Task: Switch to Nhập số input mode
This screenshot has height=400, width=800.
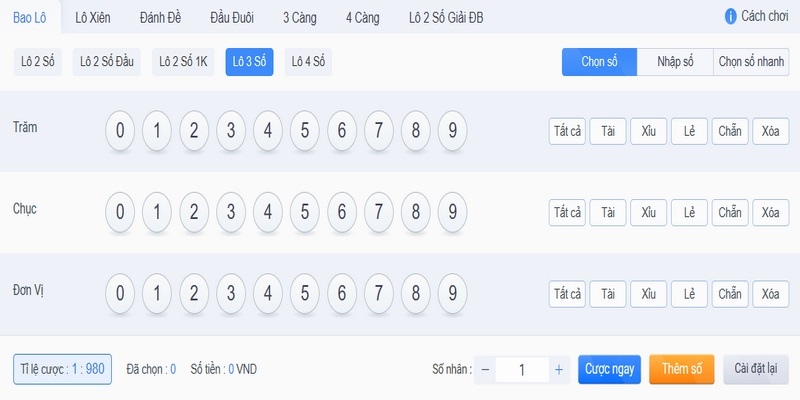Action: coord(675,62)
